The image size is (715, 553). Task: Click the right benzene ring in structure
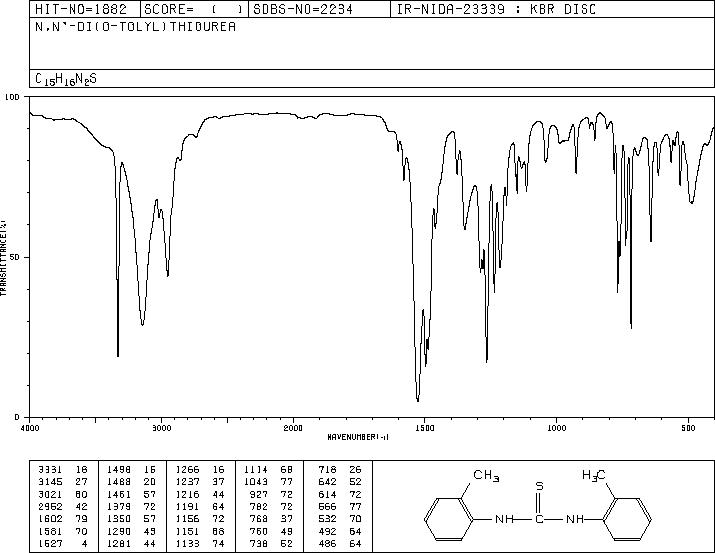(627, 519)
